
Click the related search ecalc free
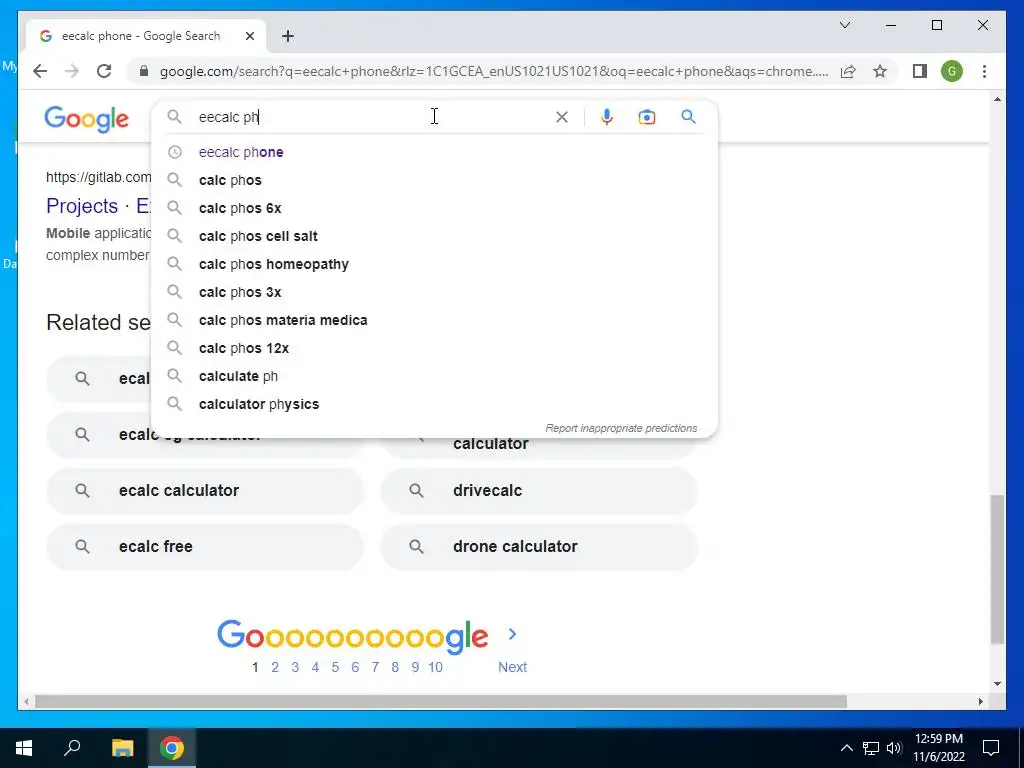click(204, 547)
